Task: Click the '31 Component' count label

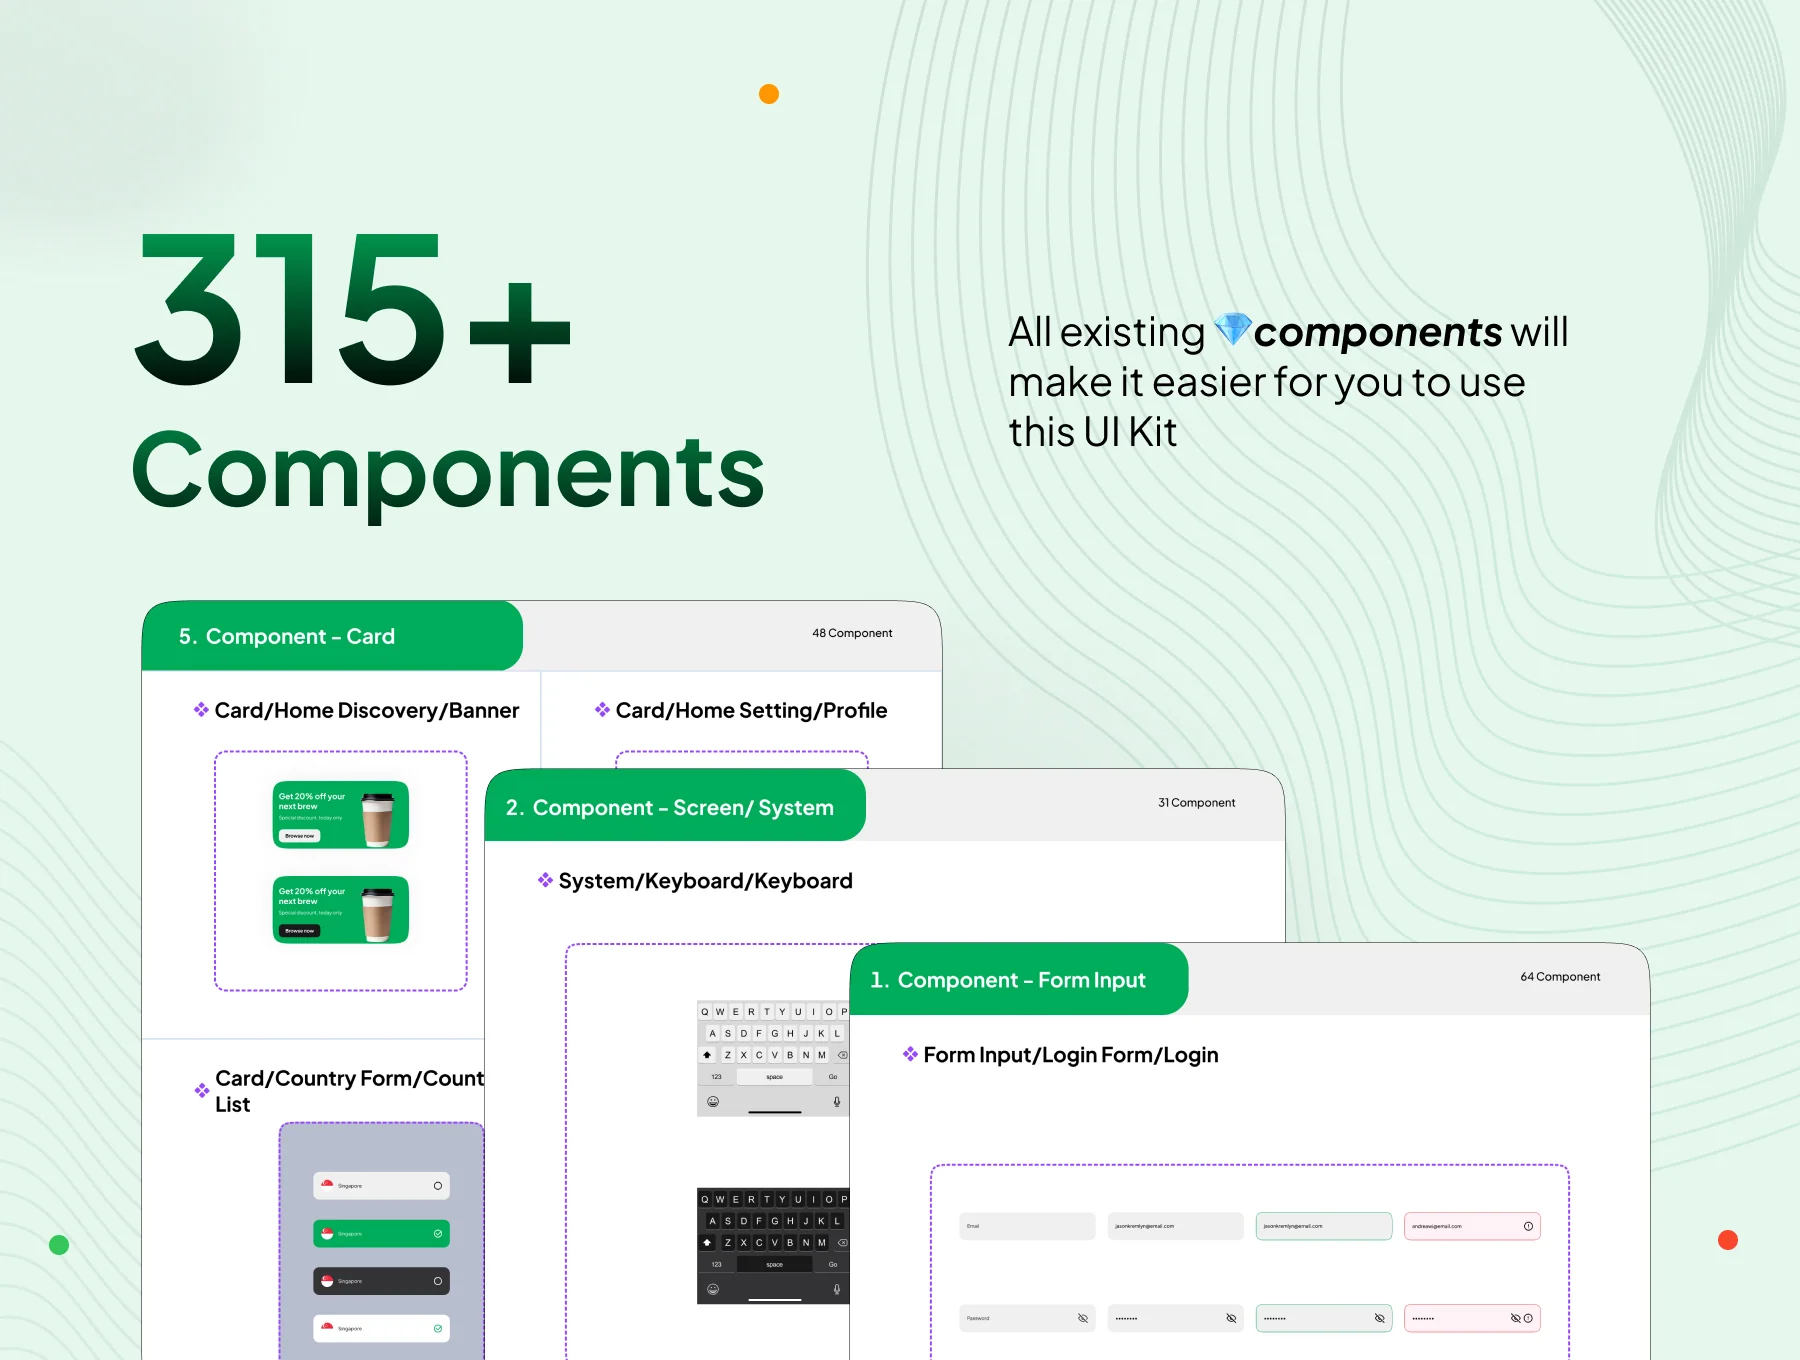Action: 1196,803
